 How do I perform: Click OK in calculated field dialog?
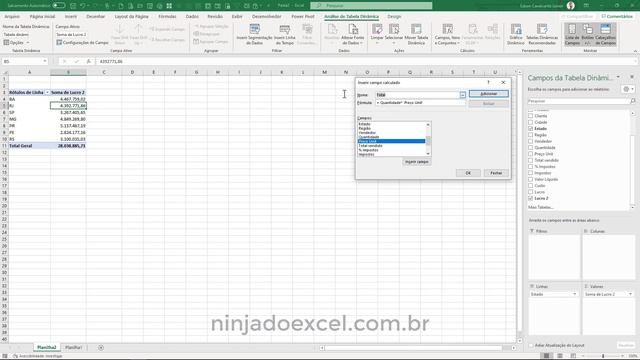[468, 173]
